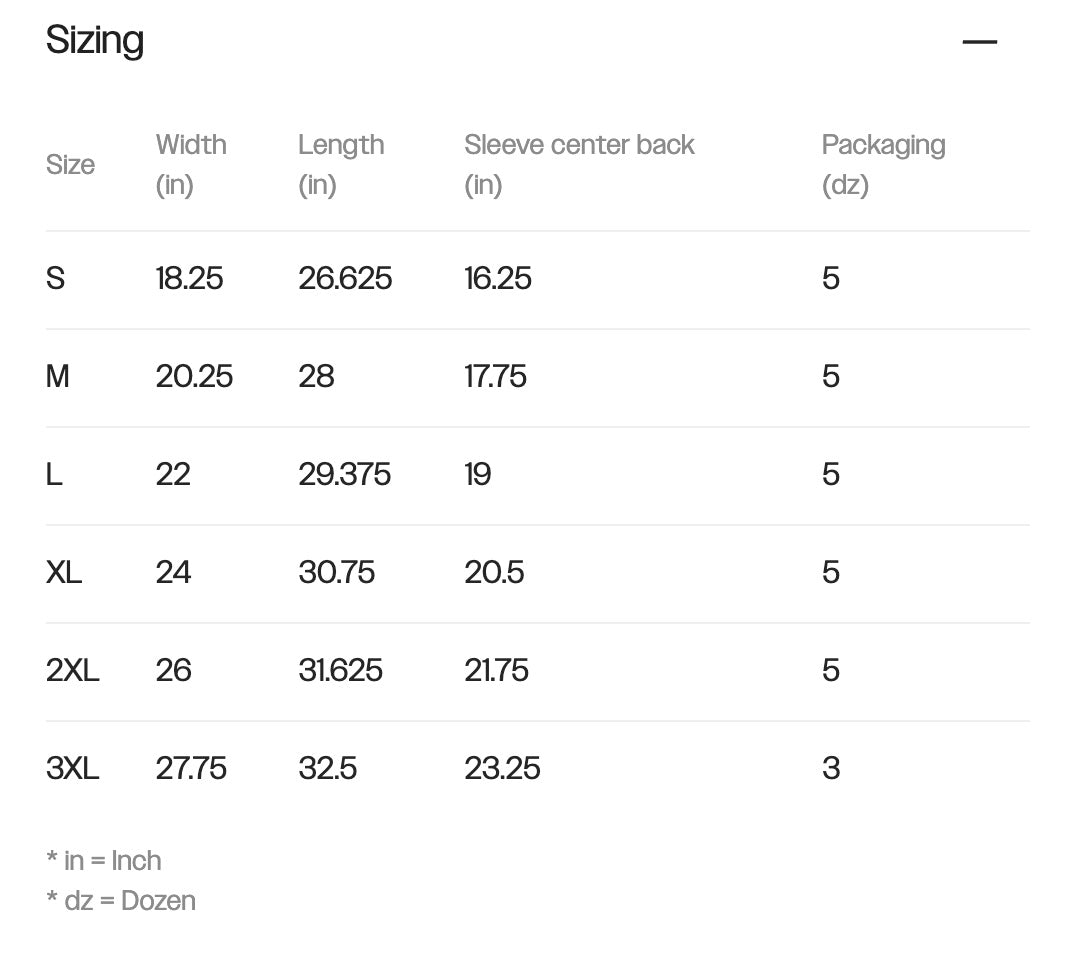Click the 30.75 length value for XL
The image size is (1070, 956).
pos(336,572)
